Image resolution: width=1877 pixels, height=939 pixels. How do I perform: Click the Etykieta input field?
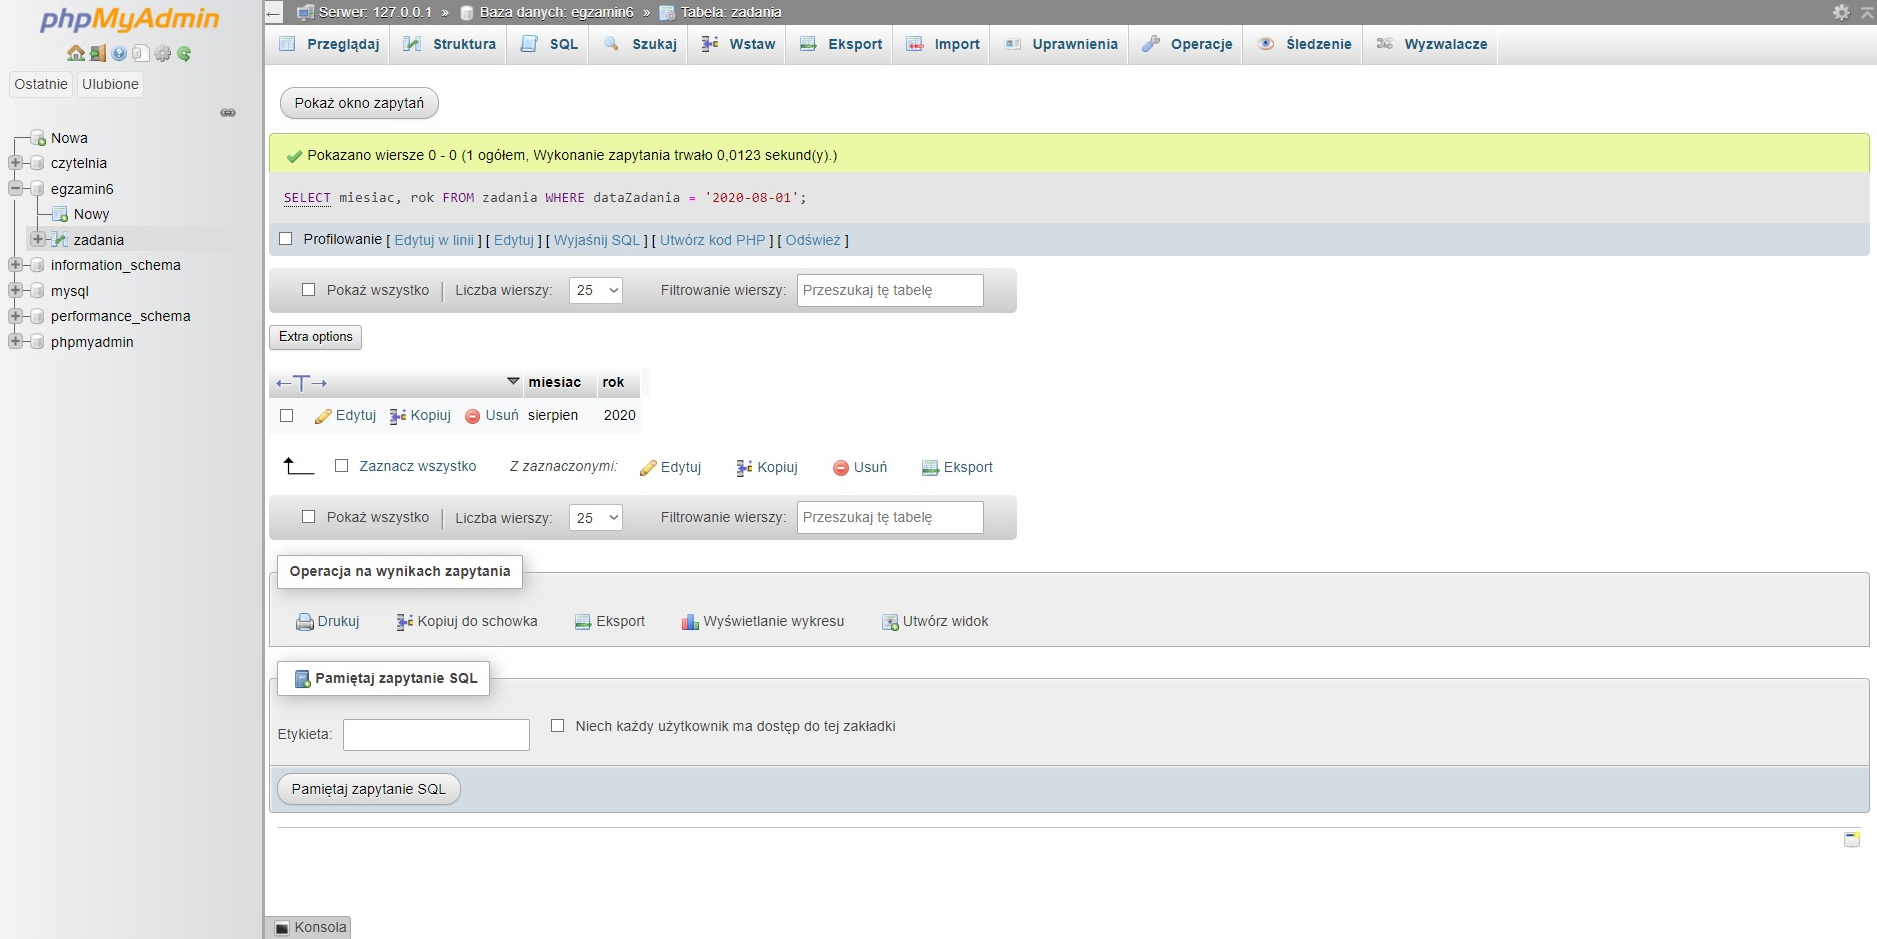(x=436, y=735)
